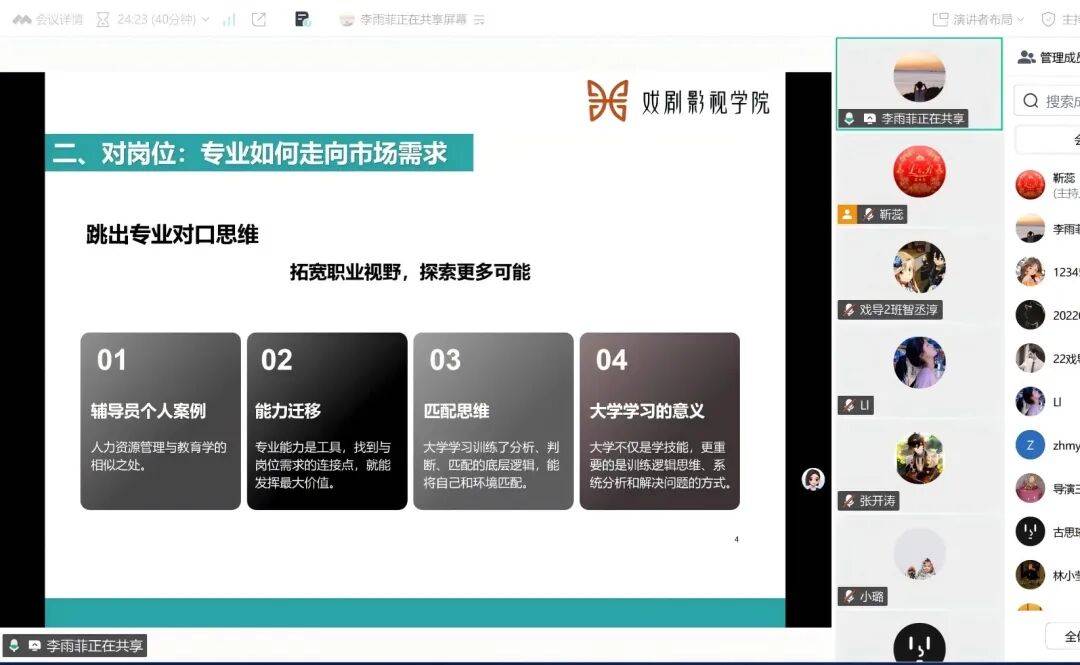This screenshot has width=1080, height=665.
Task: Click muted mic icon on 戏导2班智丞淳 tile
Action: (849, 310)
